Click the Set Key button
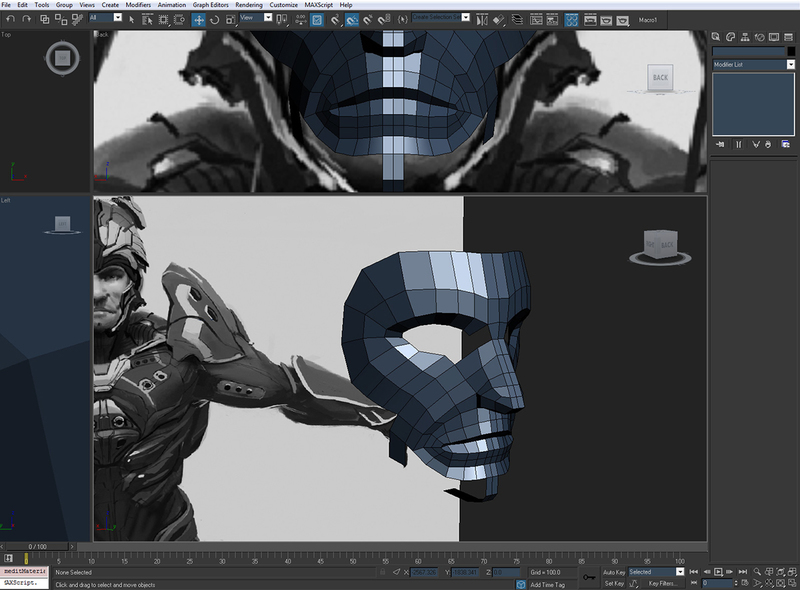The image size is (800, 590). 614,583
